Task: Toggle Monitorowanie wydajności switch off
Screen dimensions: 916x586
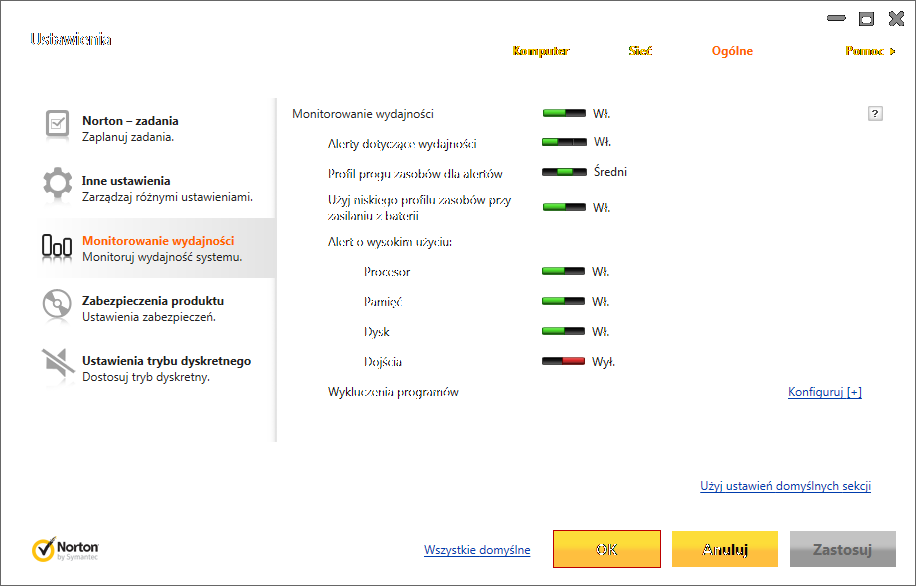Action: pyautogui.click(x=564, y=113)
